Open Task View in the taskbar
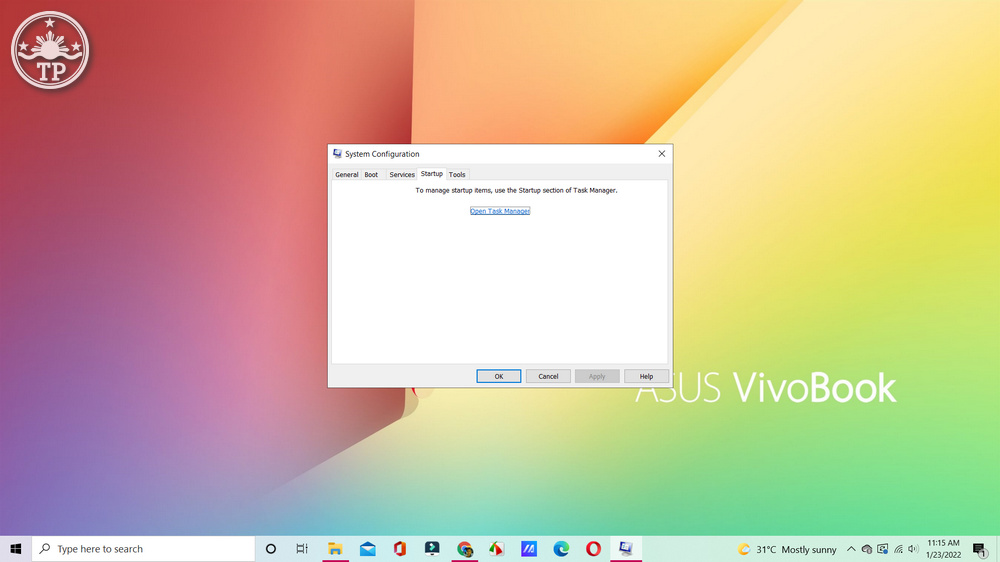 pyautogui.click(x=302, y=549)
